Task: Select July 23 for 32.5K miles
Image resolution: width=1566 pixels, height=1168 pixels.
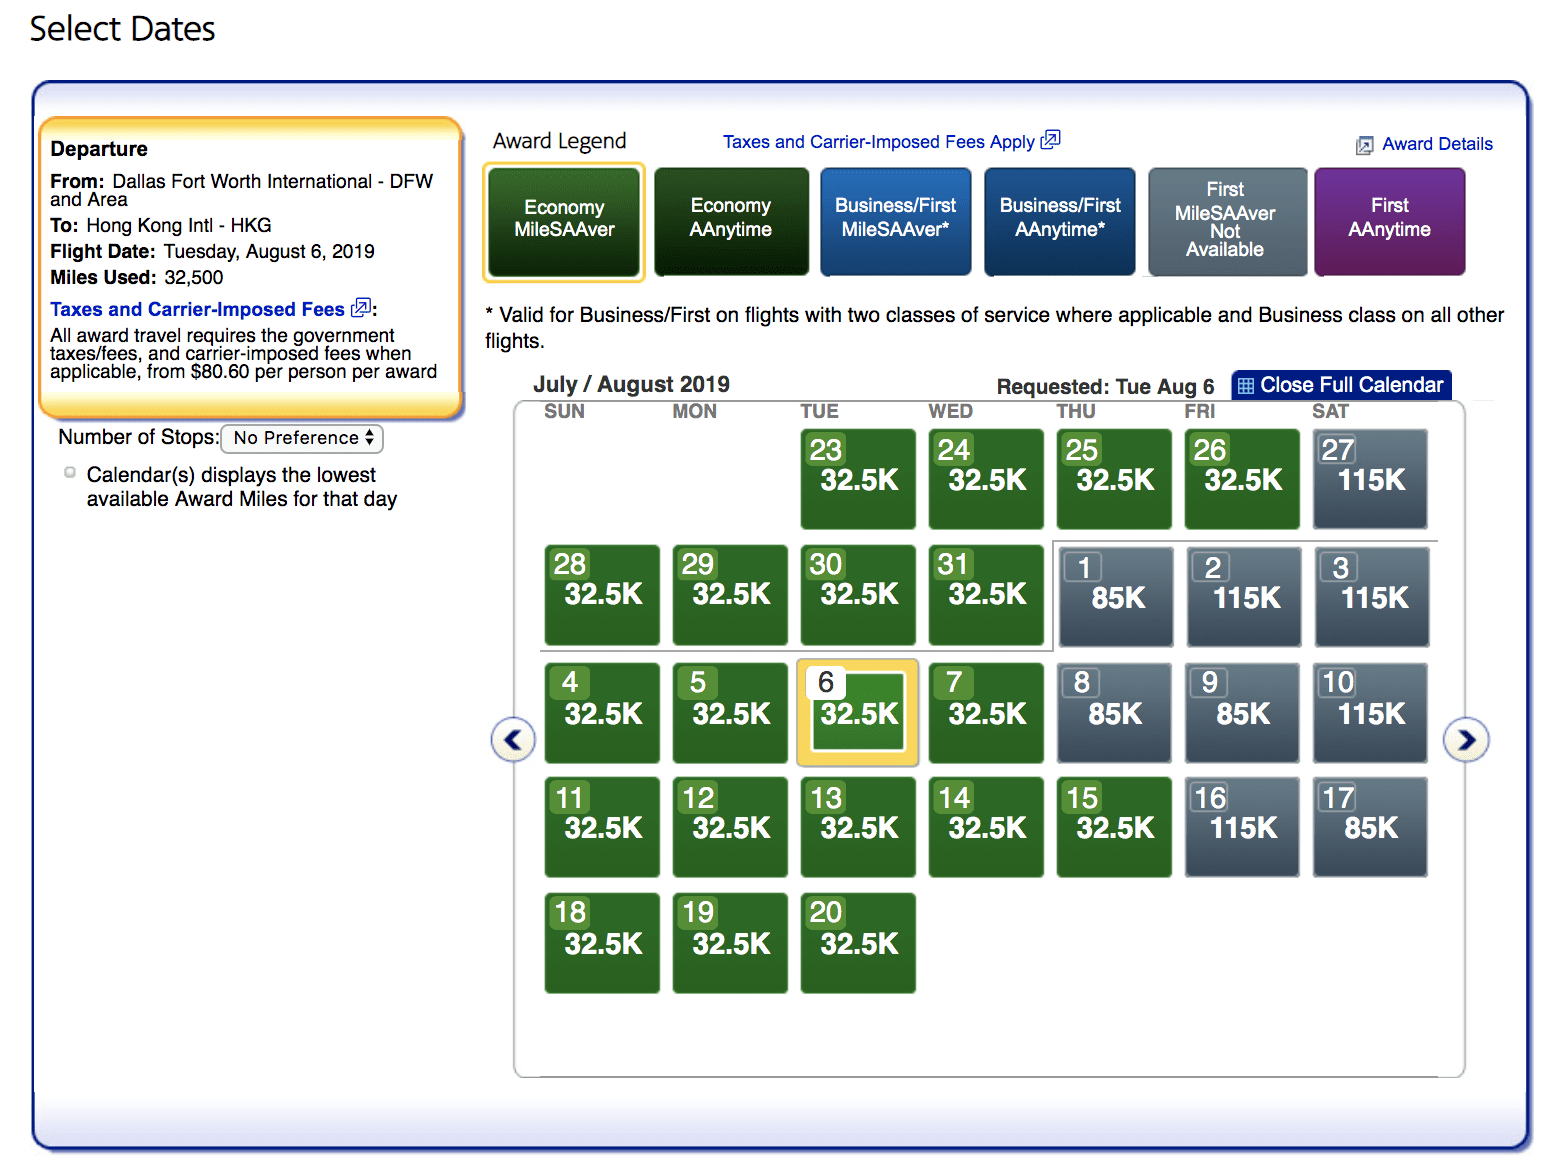Action: coord(858,479)
